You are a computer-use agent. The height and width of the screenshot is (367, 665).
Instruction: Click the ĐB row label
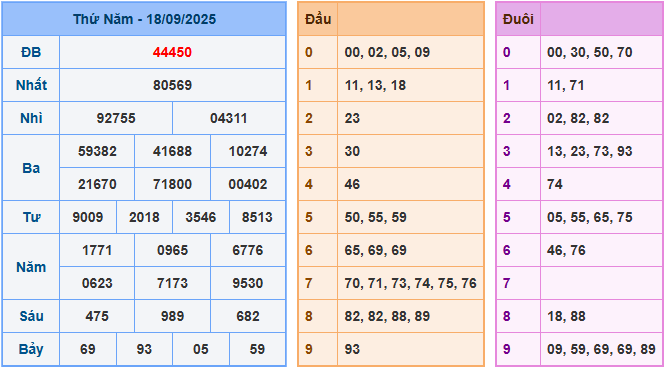click(x=31, y=52)
